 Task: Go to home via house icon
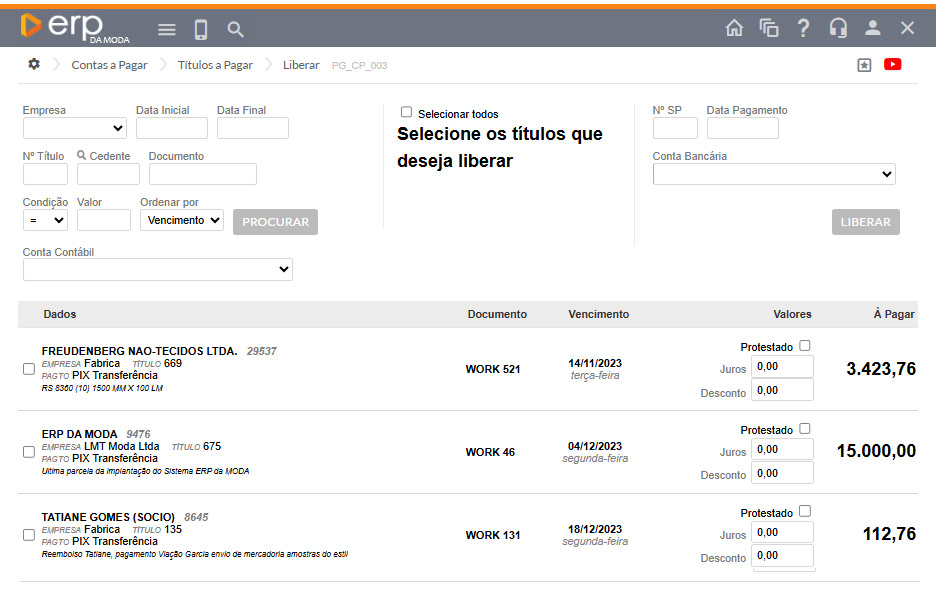point(734,28)
